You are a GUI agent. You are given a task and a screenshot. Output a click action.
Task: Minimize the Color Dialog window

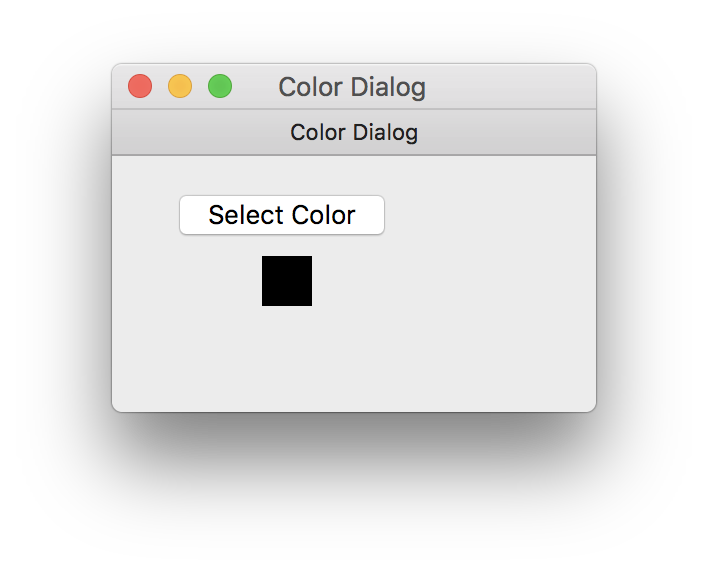pos(180,87)
